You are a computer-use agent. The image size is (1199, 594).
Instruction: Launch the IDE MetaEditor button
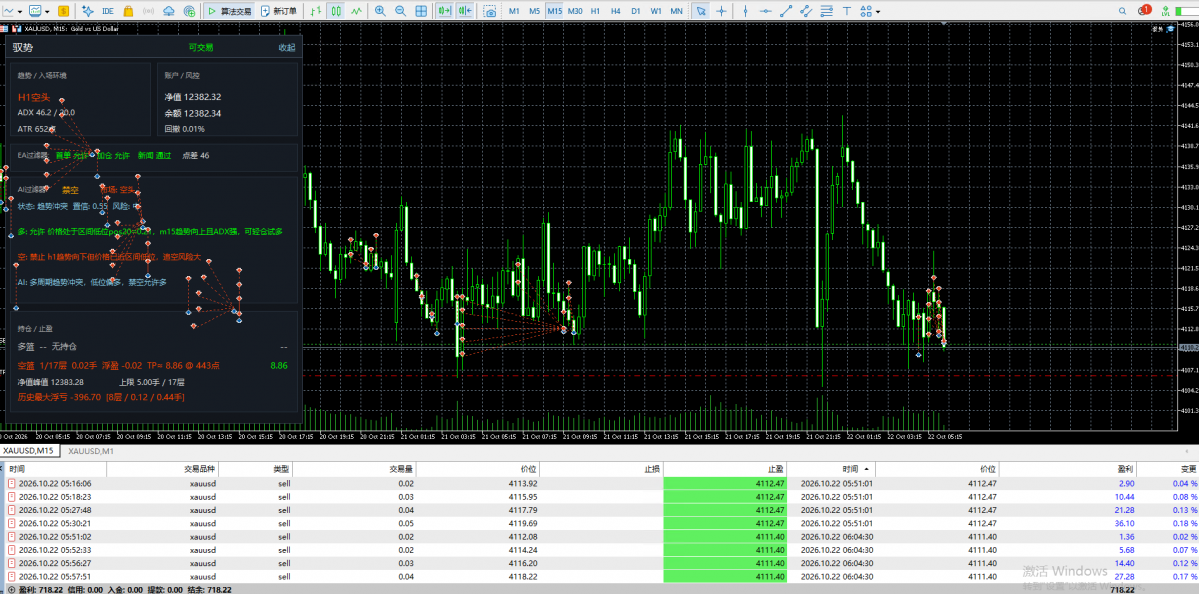point(109,11)
